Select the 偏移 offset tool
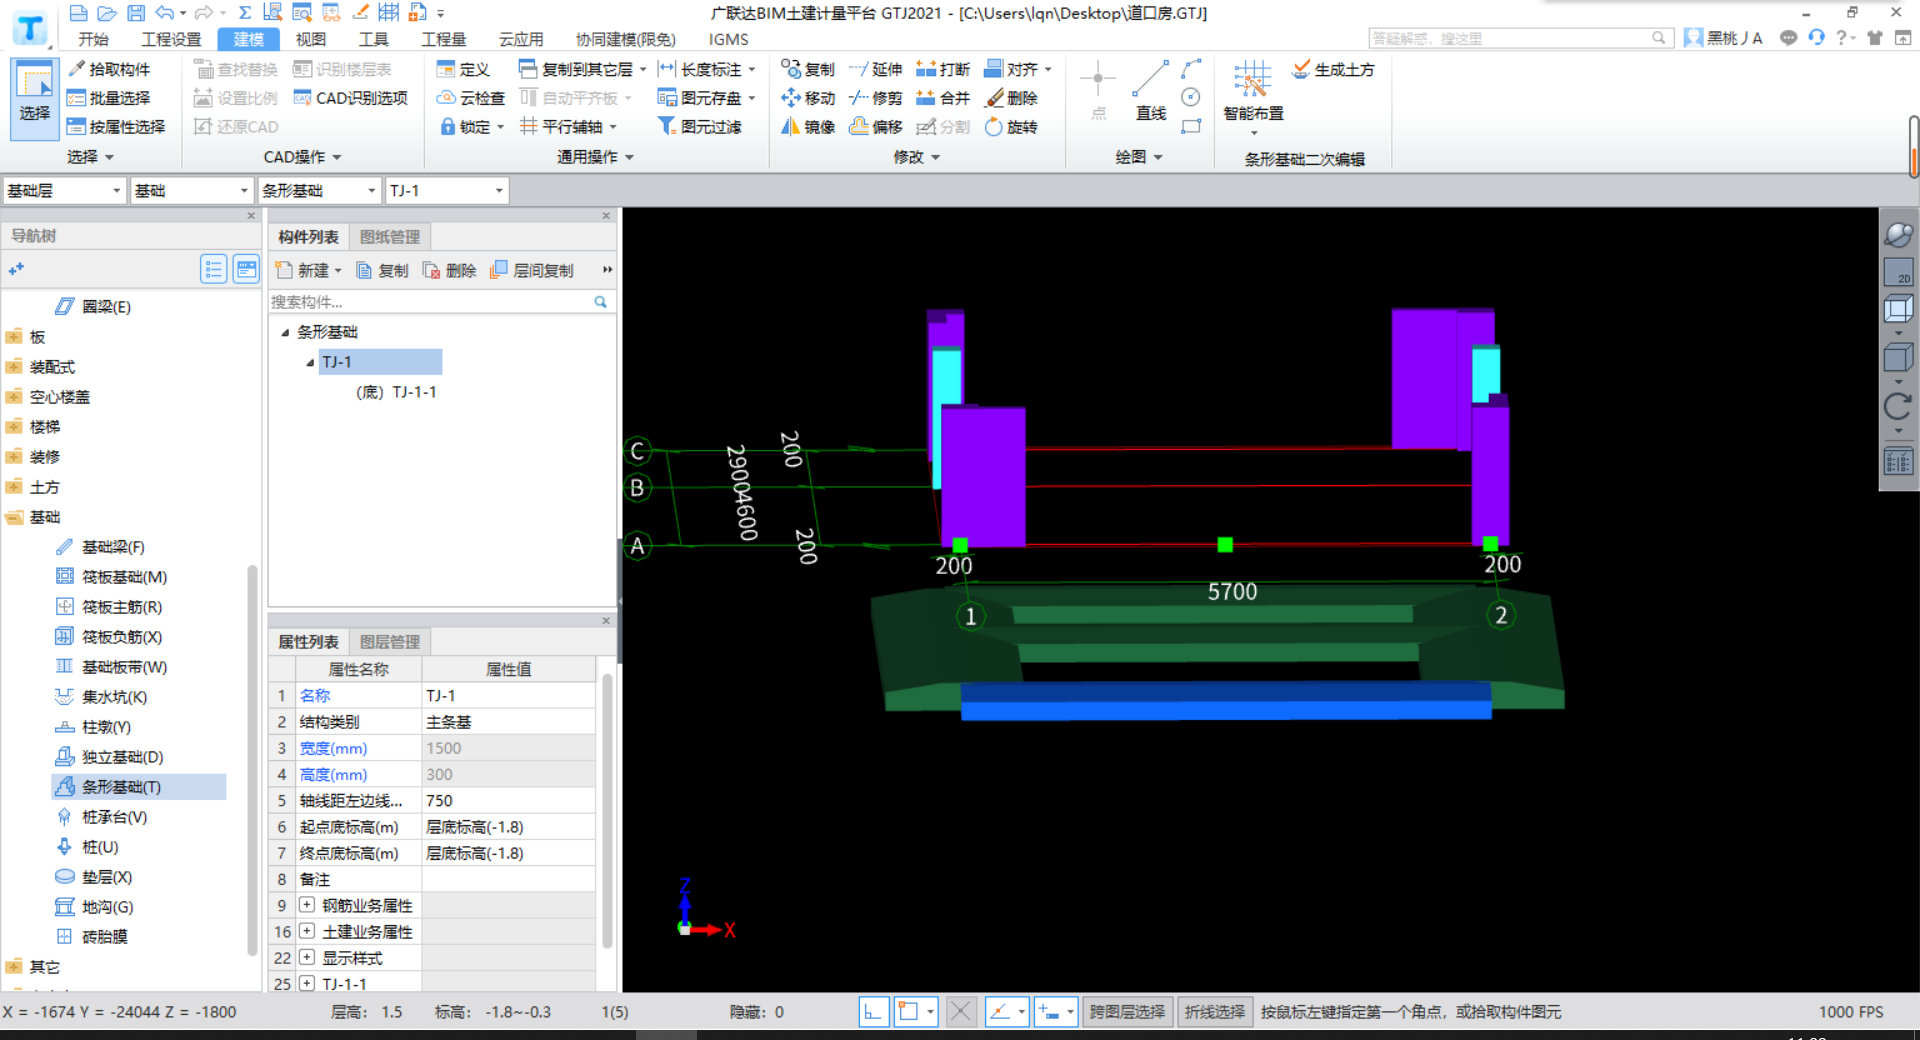 point(875,127)
